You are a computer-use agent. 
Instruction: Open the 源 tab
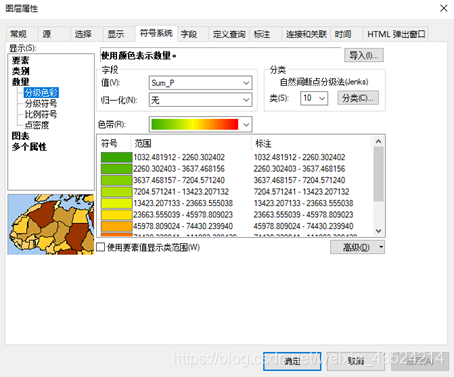[x=54, y=34]
